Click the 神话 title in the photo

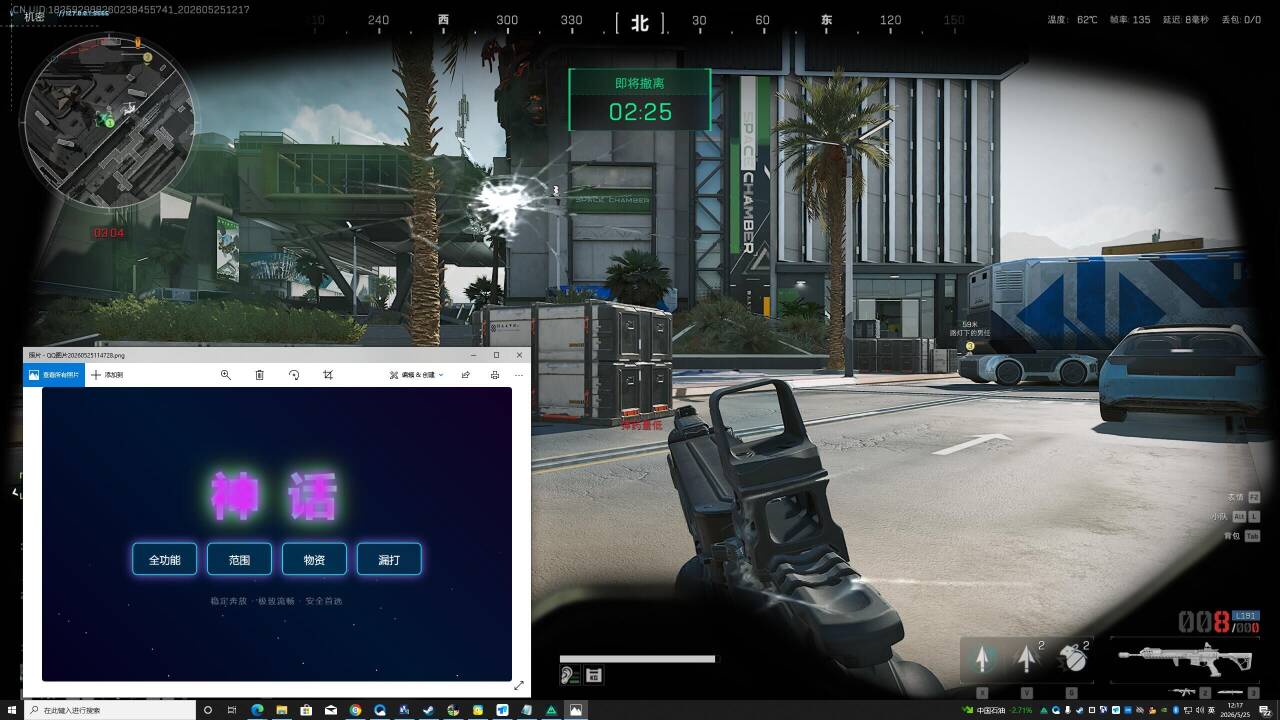point(276,495)
